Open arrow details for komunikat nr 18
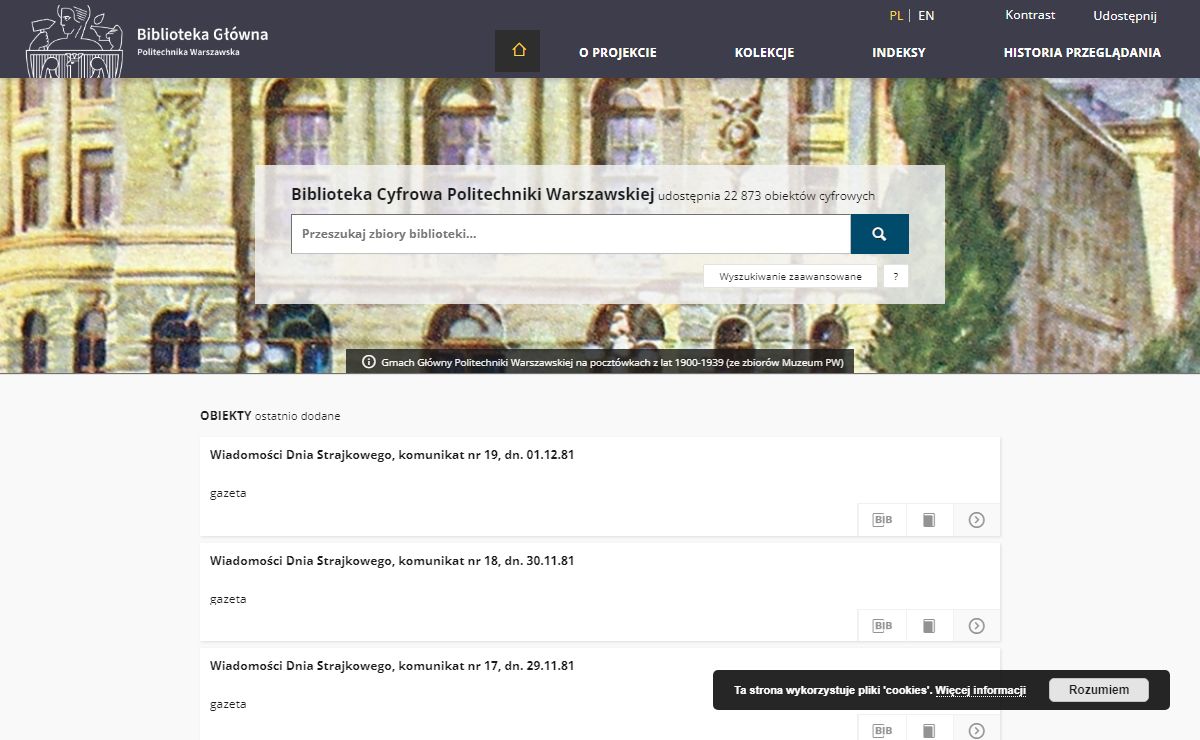The image size is (1200, 740). (x=977, y=626)
